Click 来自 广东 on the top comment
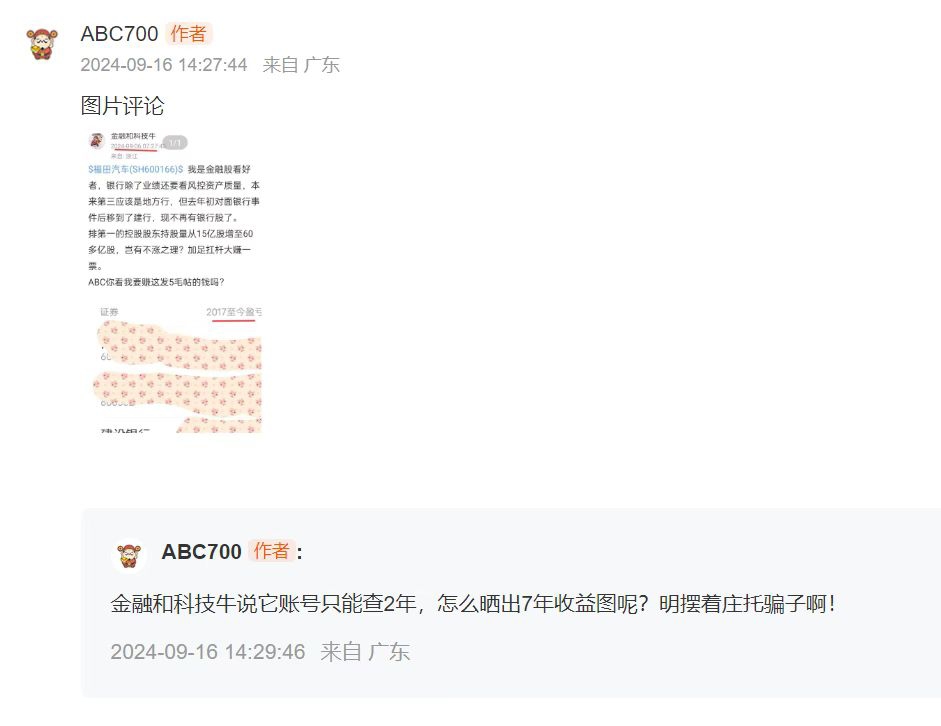 click(301, 65)
